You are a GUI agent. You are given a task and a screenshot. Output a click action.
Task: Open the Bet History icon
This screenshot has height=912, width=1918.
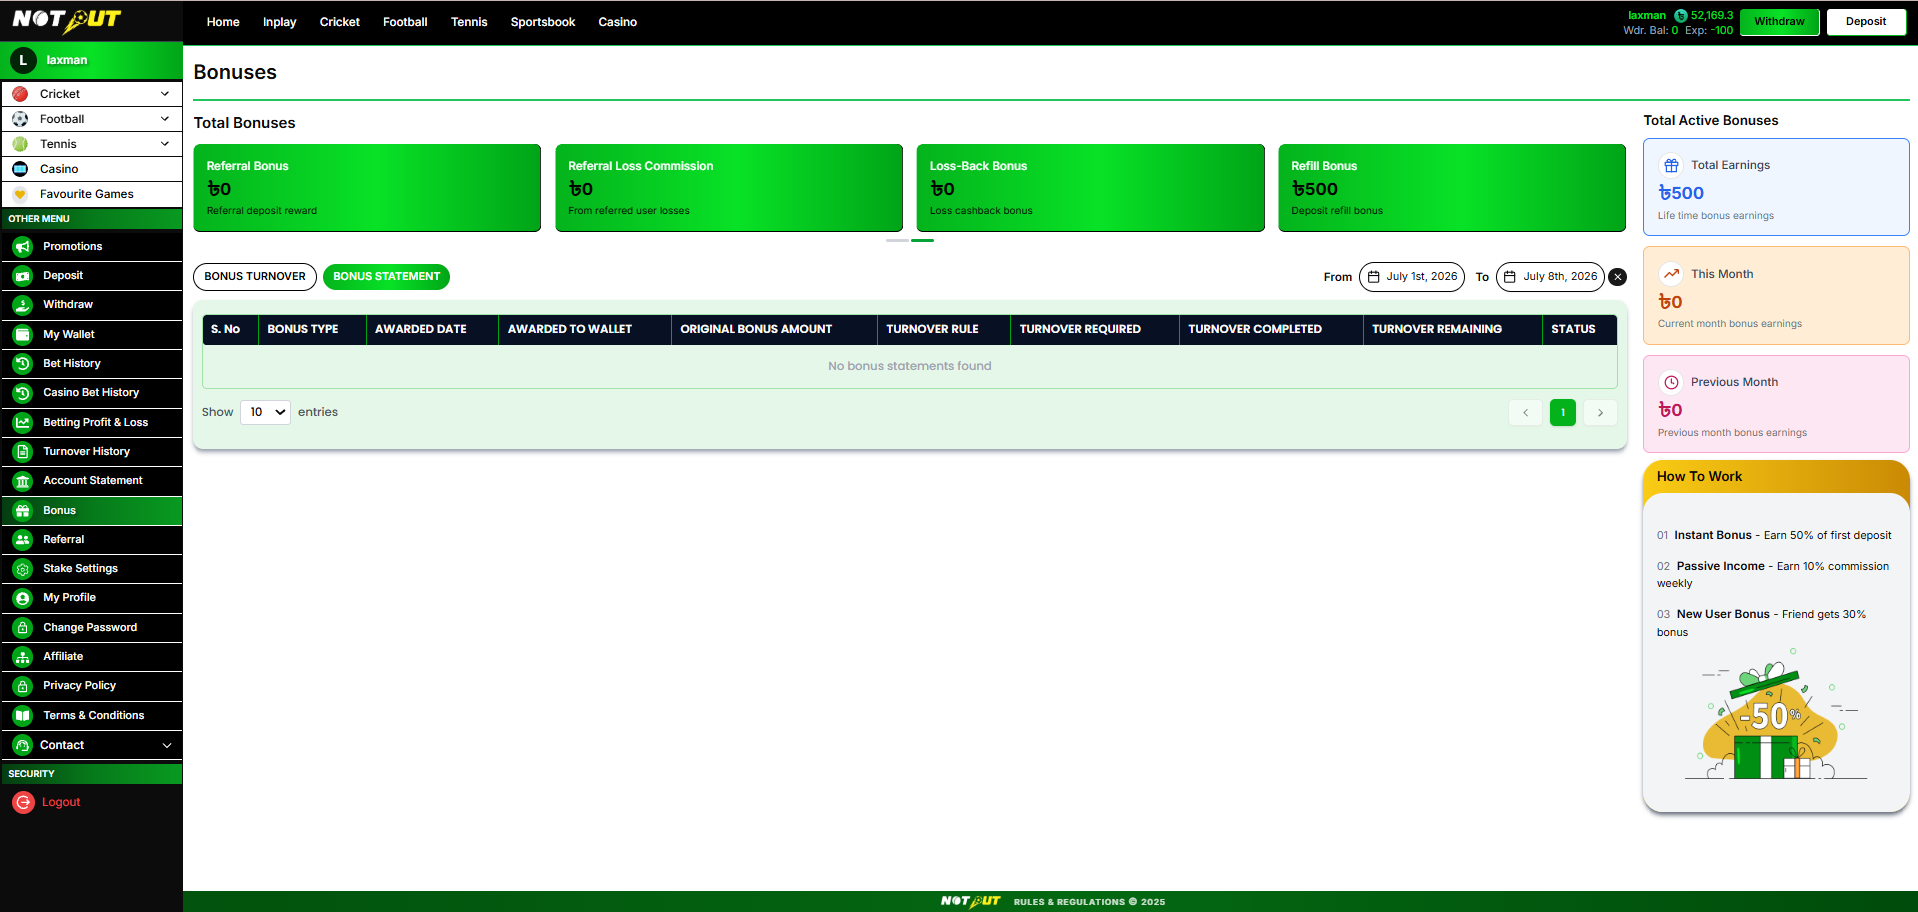[22, 364]
